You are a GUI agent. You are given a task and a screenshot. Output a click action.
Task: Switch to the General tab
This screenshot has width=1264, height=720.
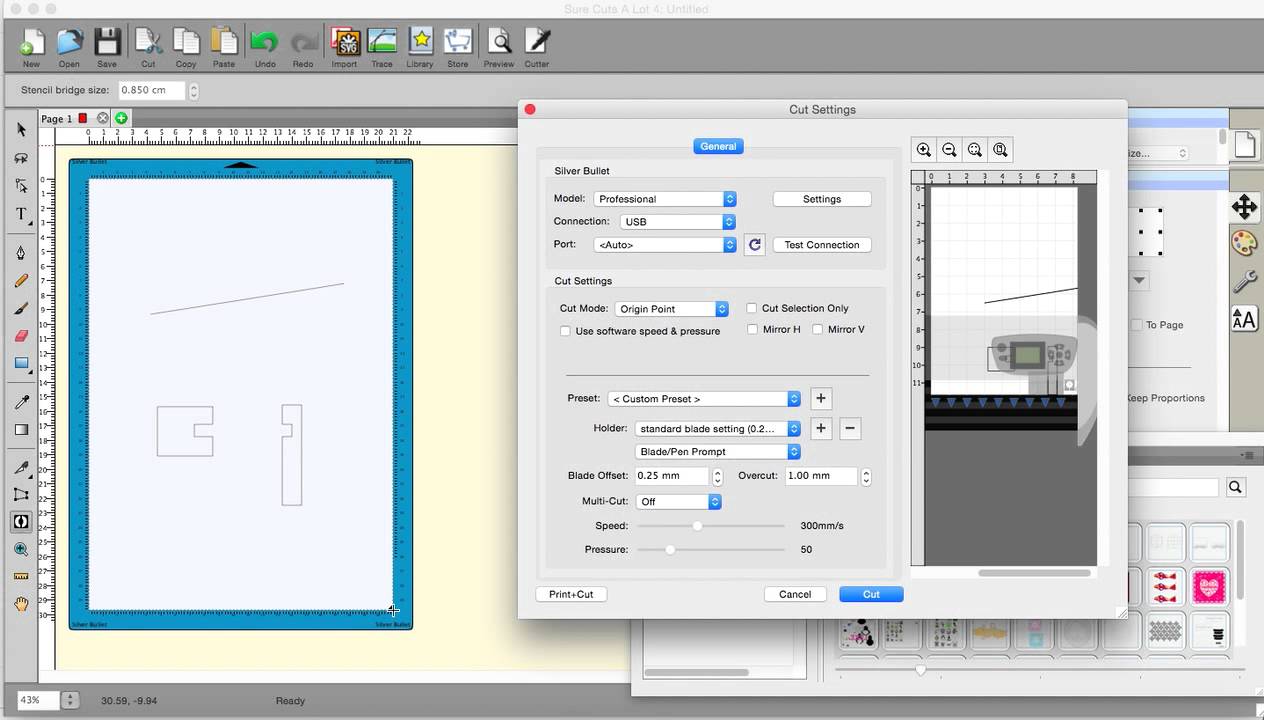point(718,146)
